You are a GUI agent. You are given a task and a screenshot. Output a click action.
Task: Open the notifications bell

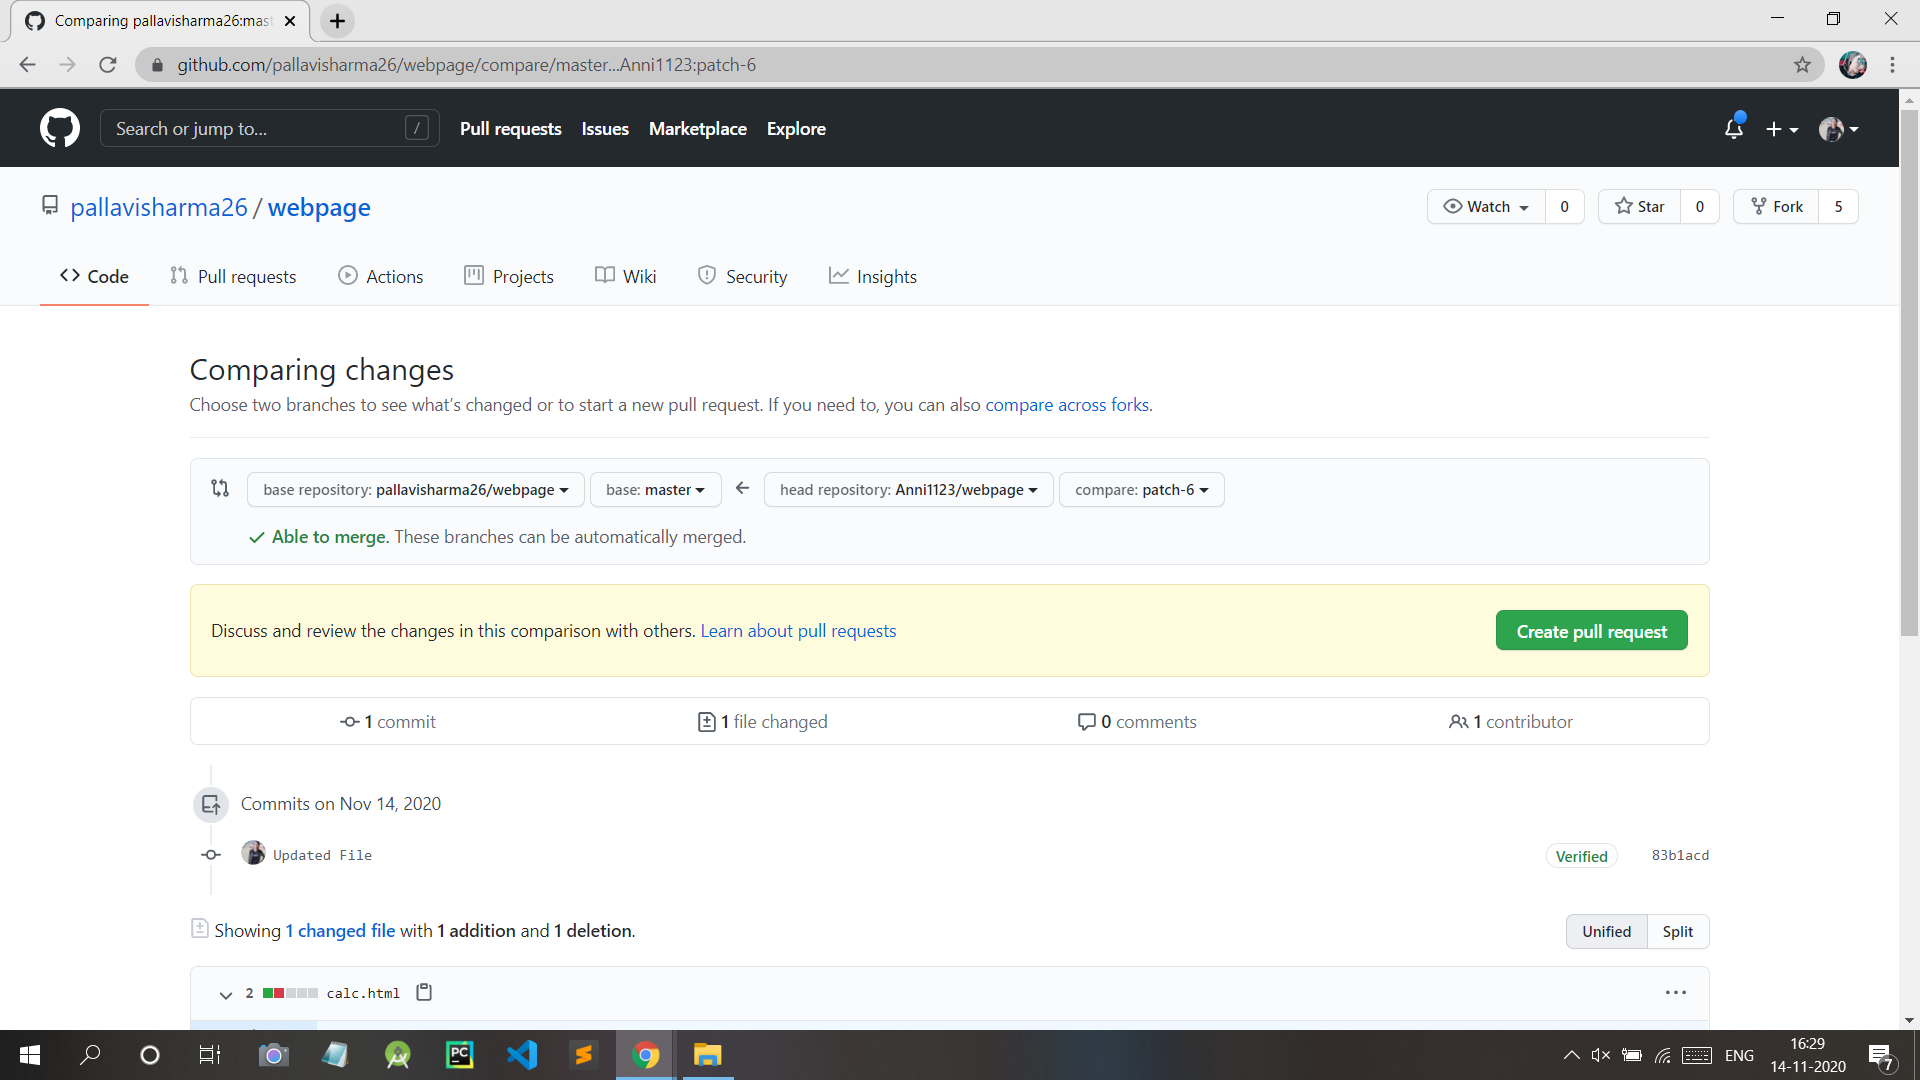(x=1734, y=129)
